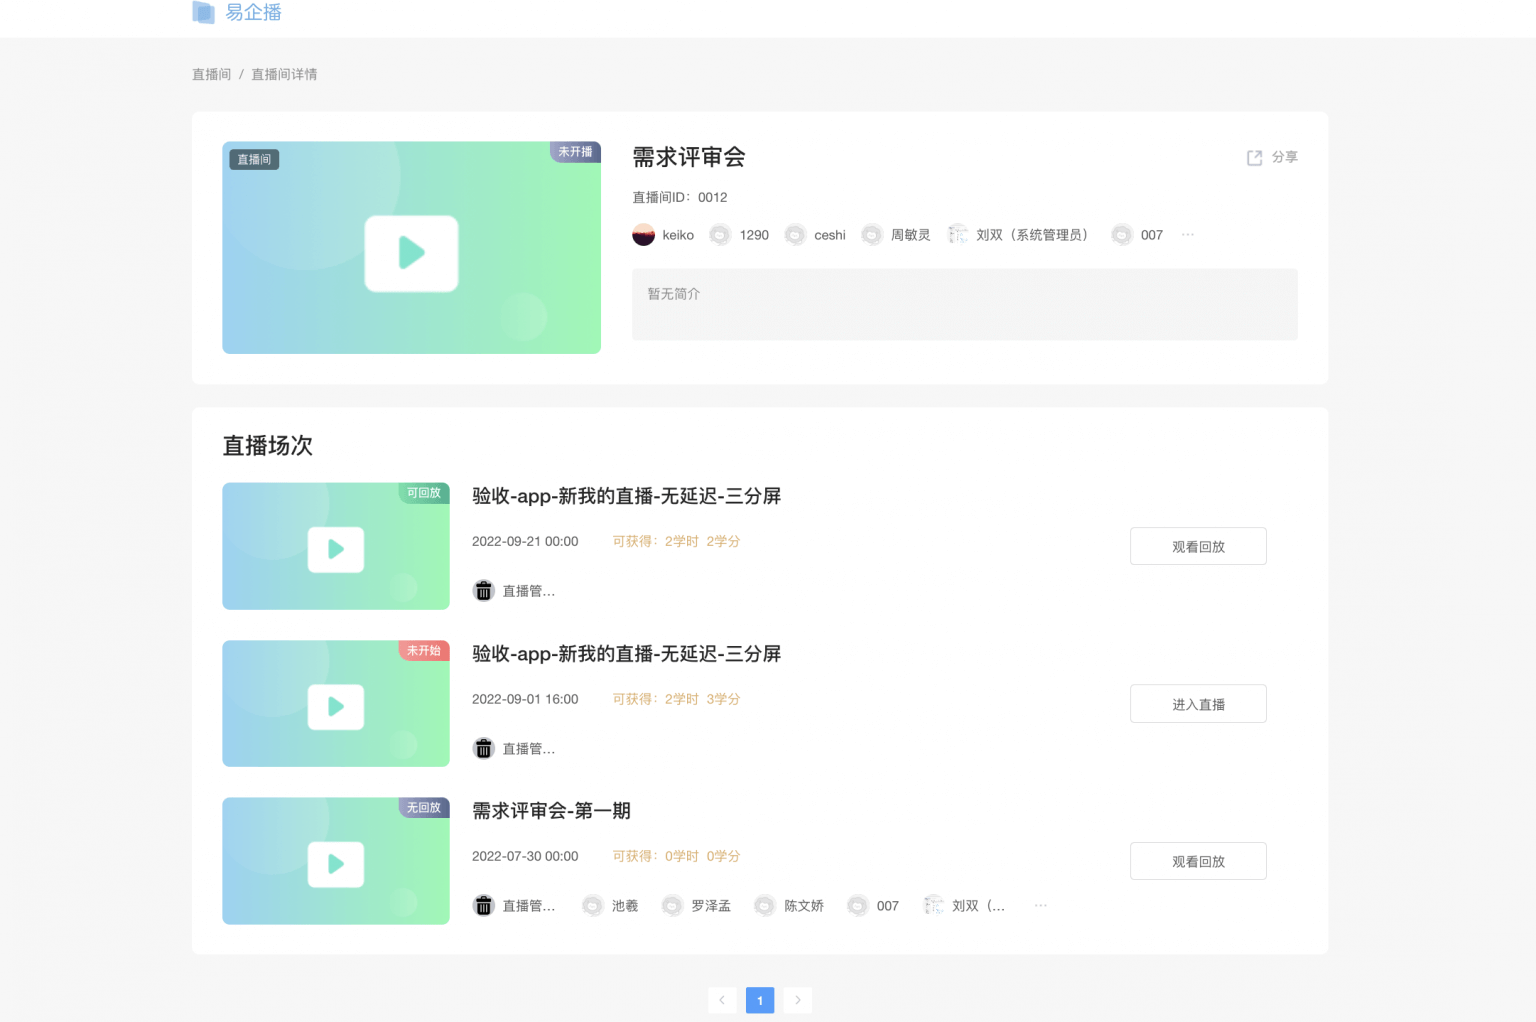Click trash-can avatar in 2022-09-01 session
Screen dimensions: 1536x1022
click(x=484, y=748)
